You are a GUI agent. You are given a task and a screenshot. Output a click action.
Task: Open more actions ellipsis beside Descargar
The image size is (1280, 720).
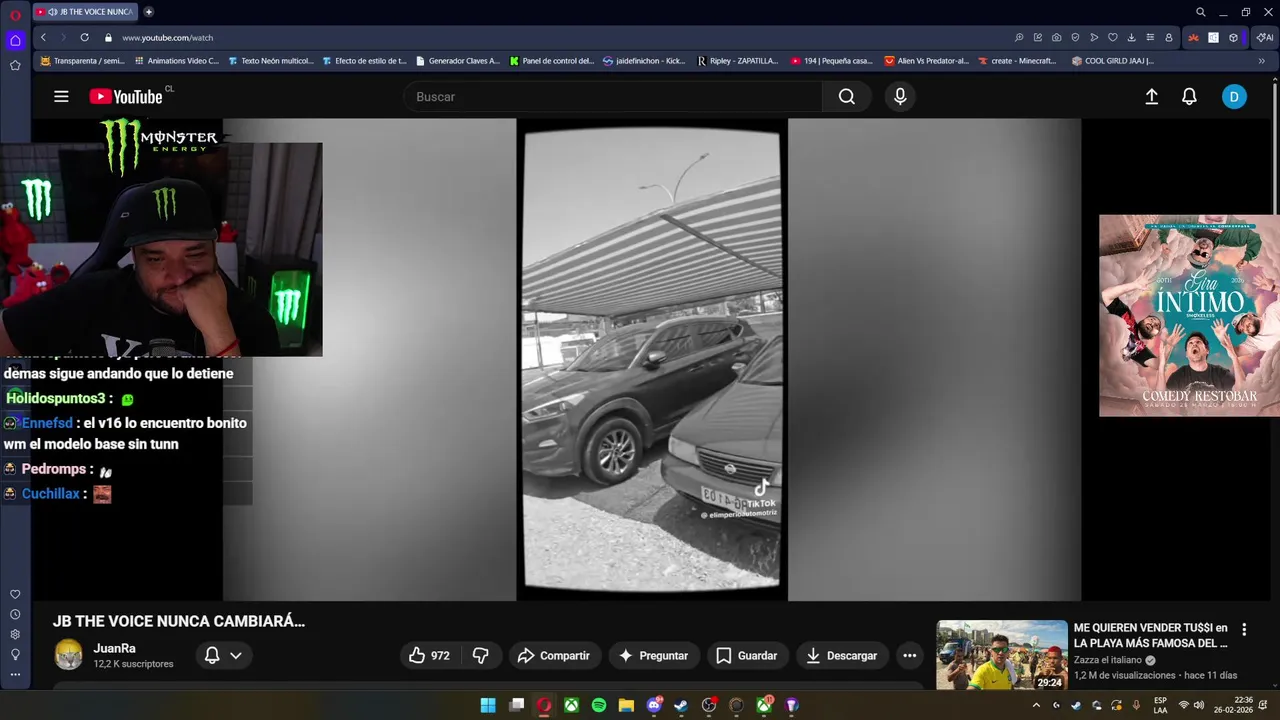pyautogui.click(x=909, y=656)
